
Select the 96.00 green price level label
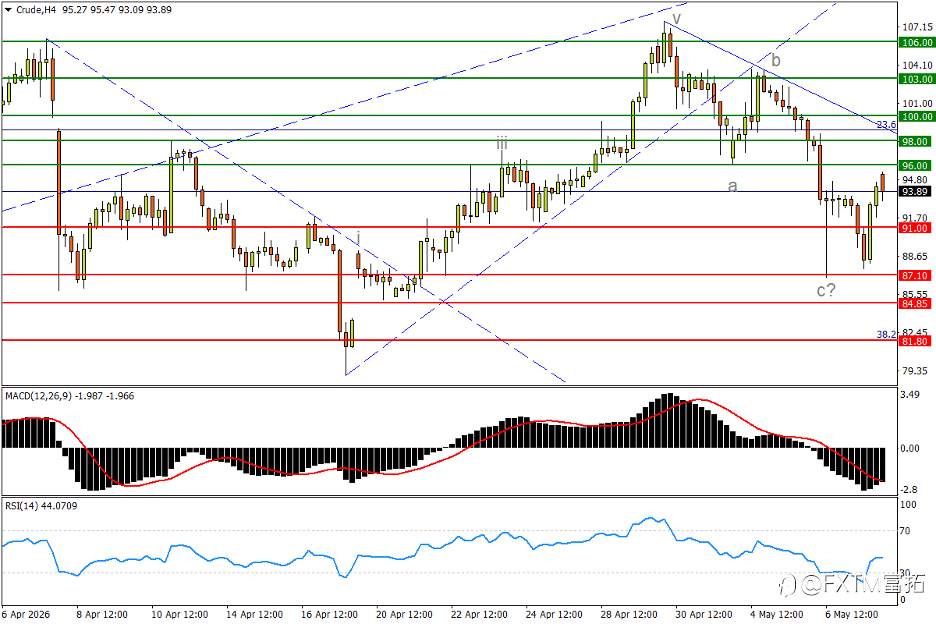917,165
